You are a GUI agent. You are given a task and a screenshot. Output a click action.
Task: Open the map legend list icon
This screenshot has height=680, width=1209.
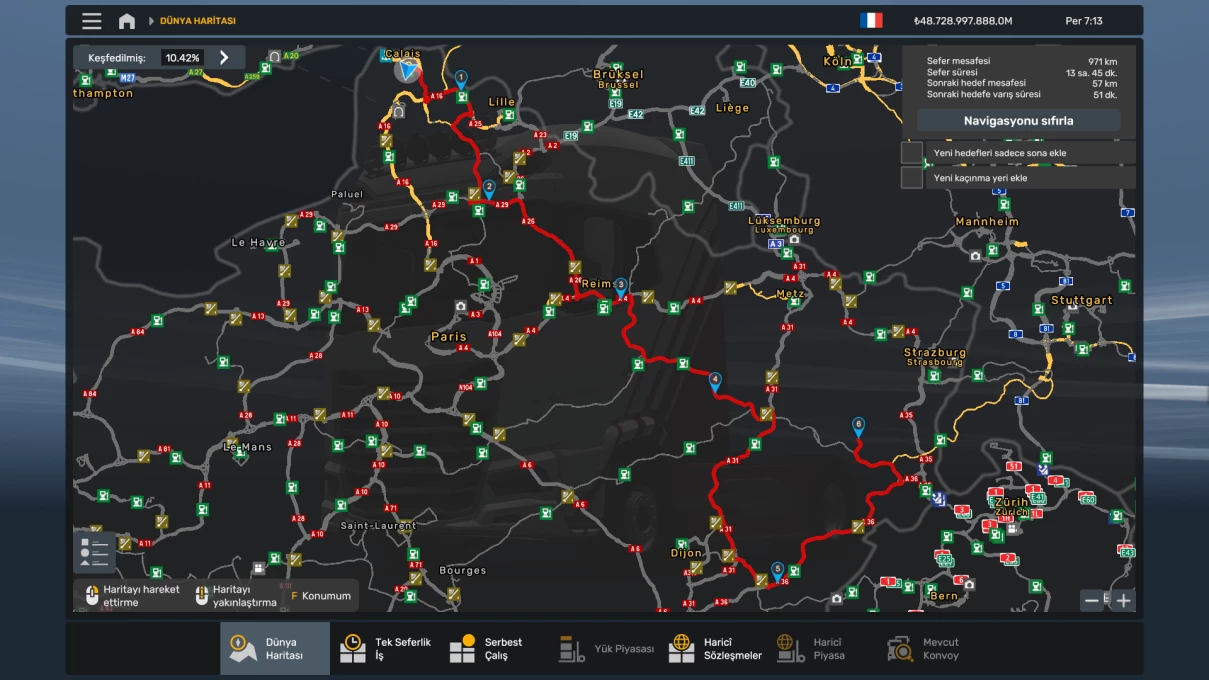[94, 551]
